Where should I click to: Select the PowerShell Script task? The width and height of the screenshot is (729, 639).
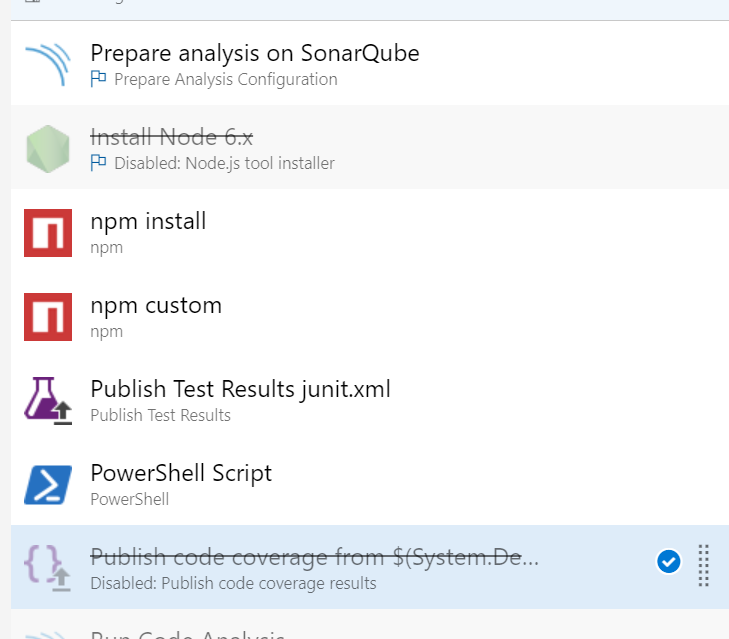(181, 473)
